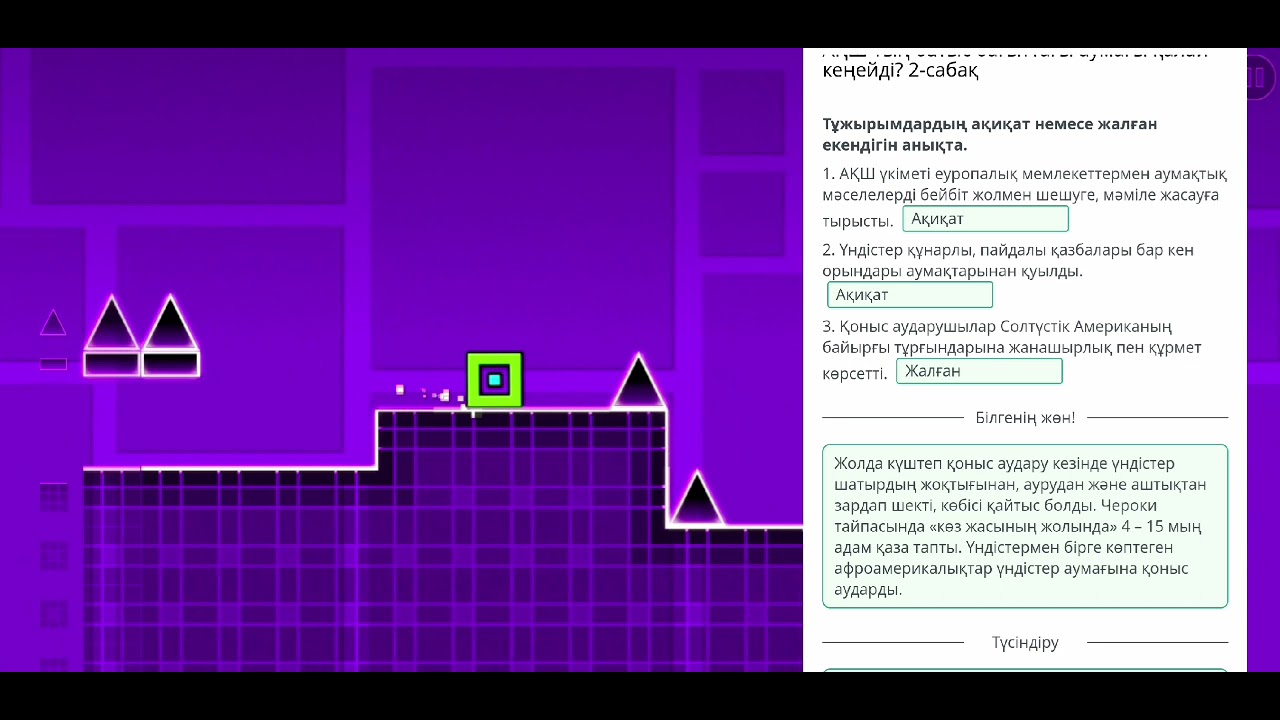
Task: Click the instruction 'Тұжырымдардың ақиқат немесе жалған'
Action: point(990,134)
